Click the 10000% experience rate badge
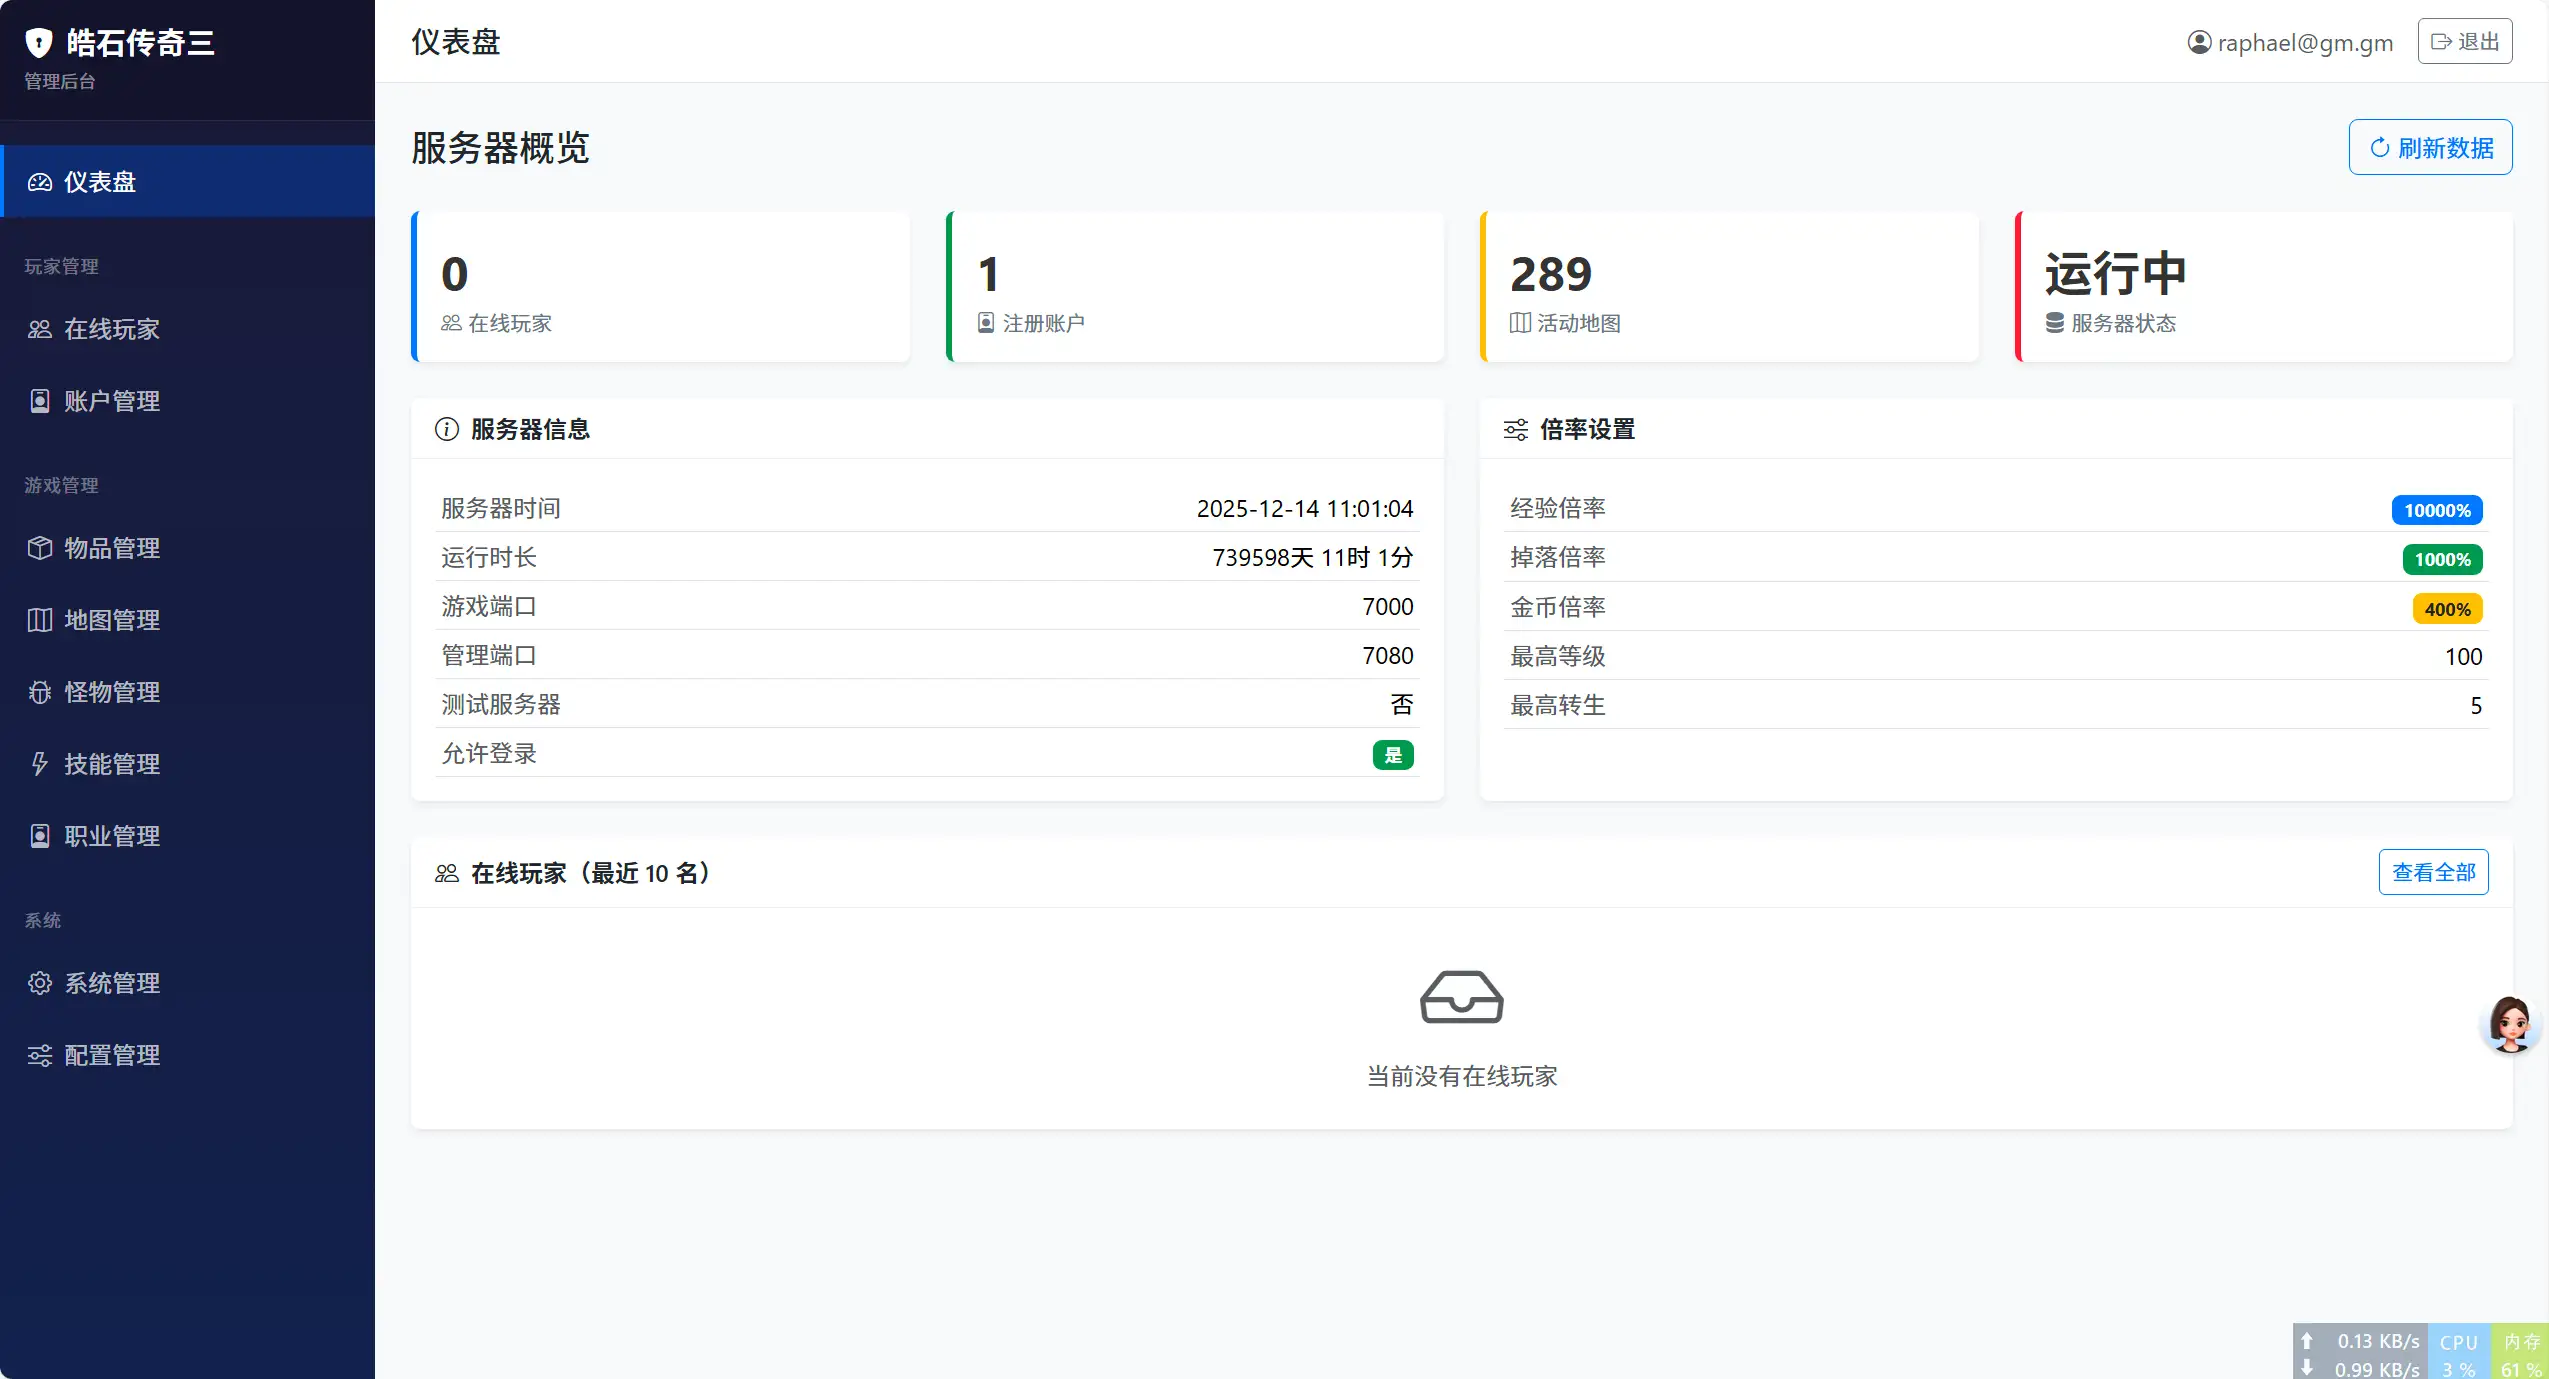The width and height of the screenshot is (2549, 1379). 2436,510
